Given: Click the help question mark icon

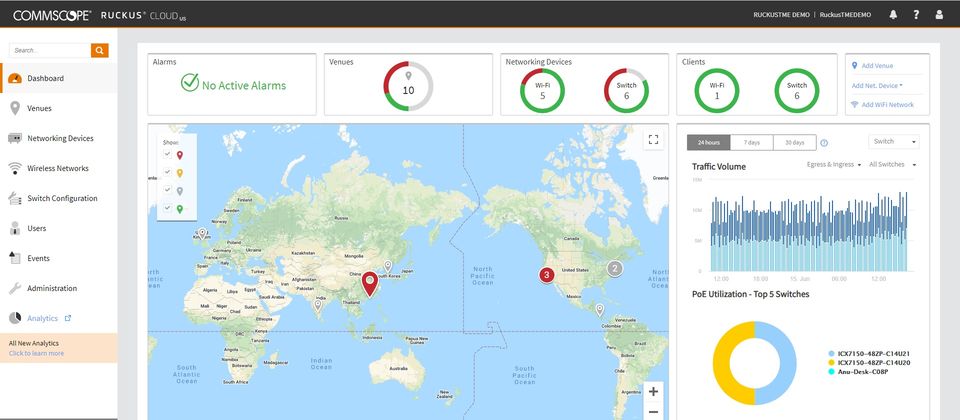Looking at the screenshot, I should pyautogui.click(x=916, y=15).
